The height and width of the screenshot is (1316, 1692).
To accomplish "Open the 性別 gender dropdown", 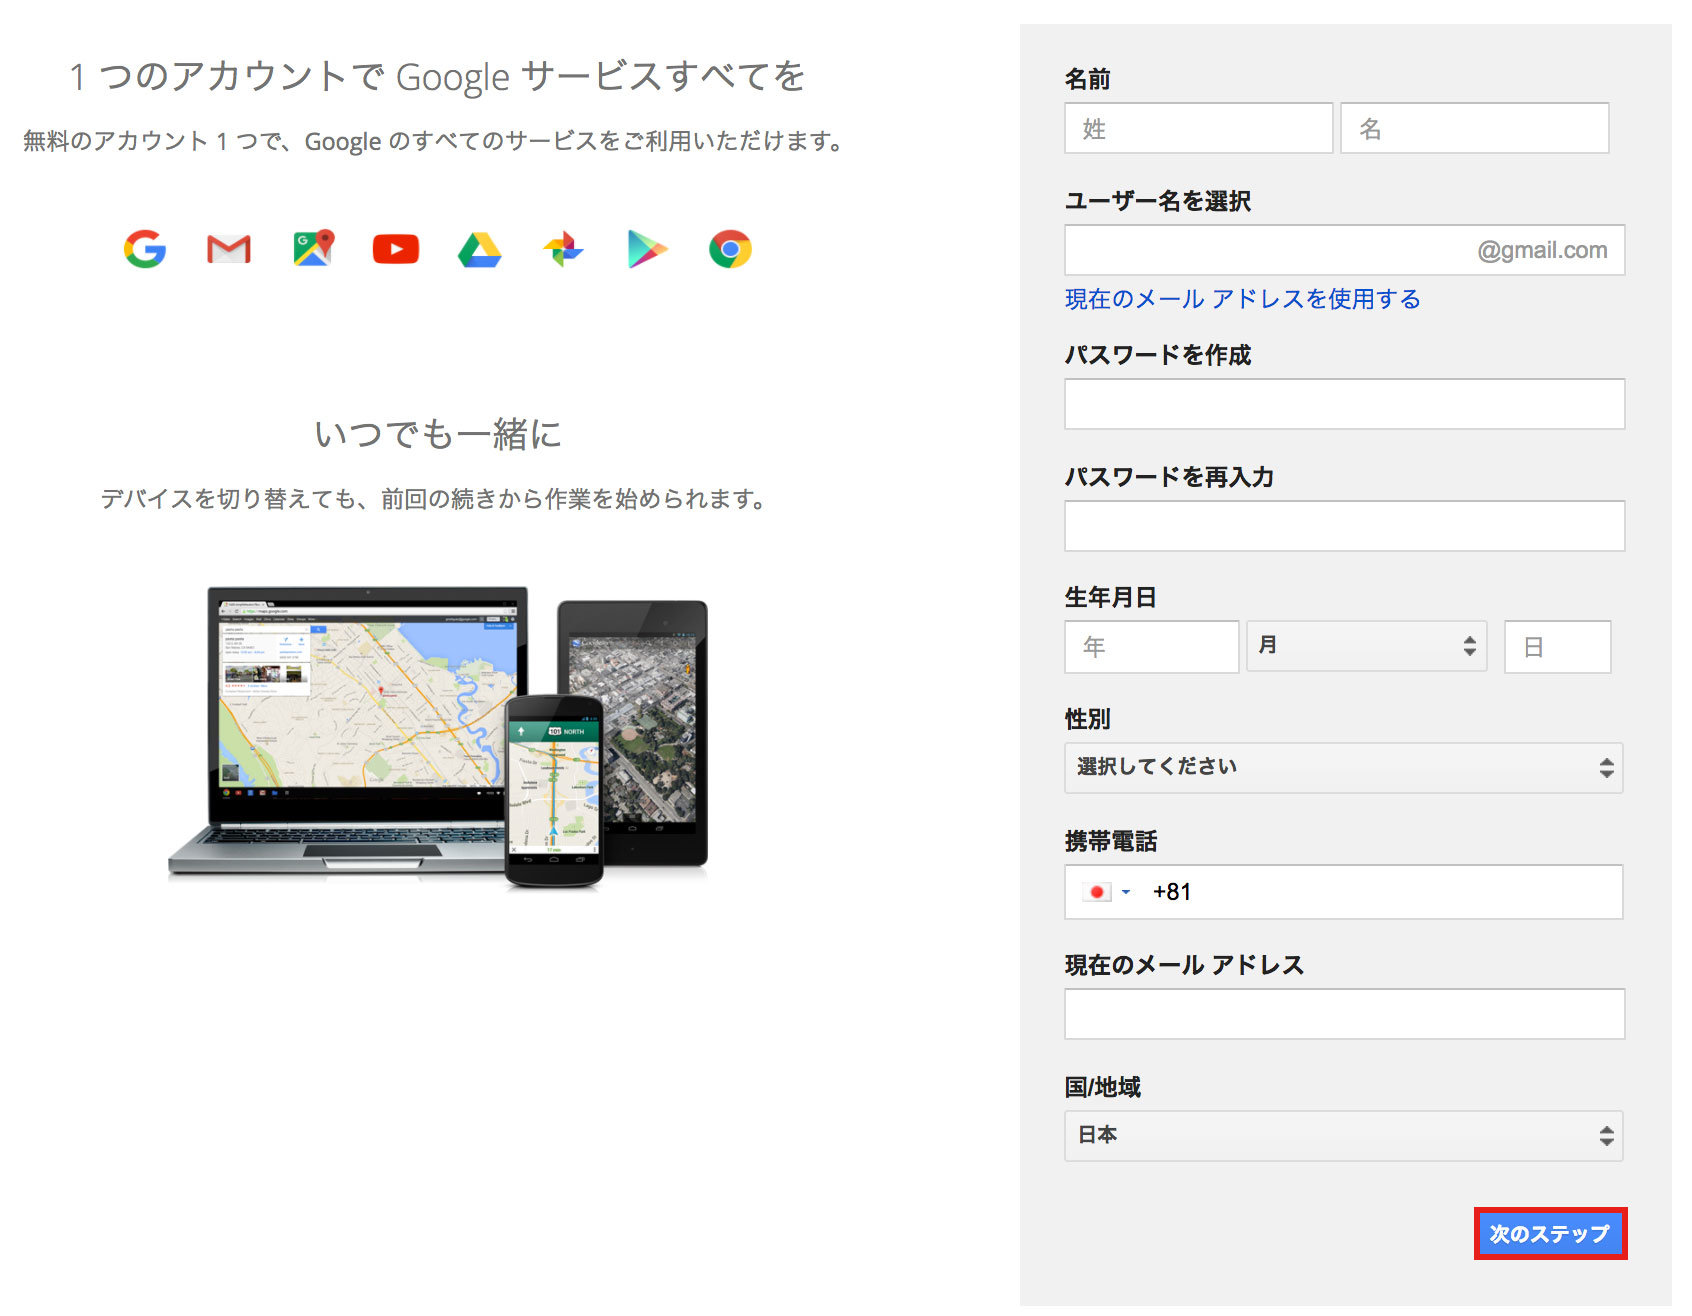I will (x=1344, y=768).
